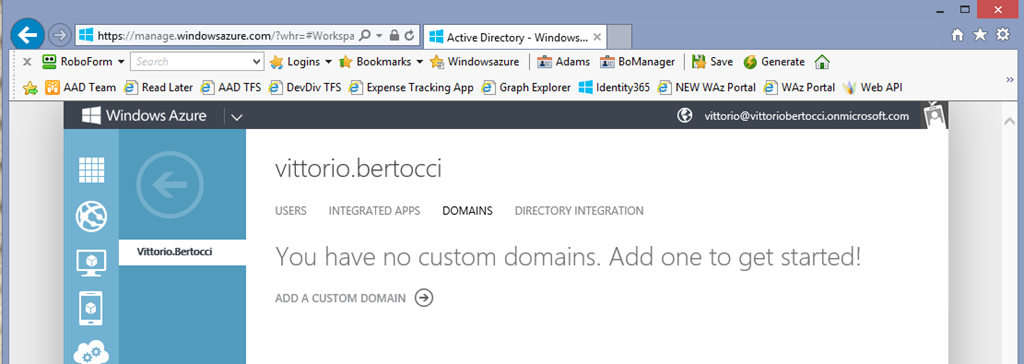Open a new blank browser tab

[620, 37]
